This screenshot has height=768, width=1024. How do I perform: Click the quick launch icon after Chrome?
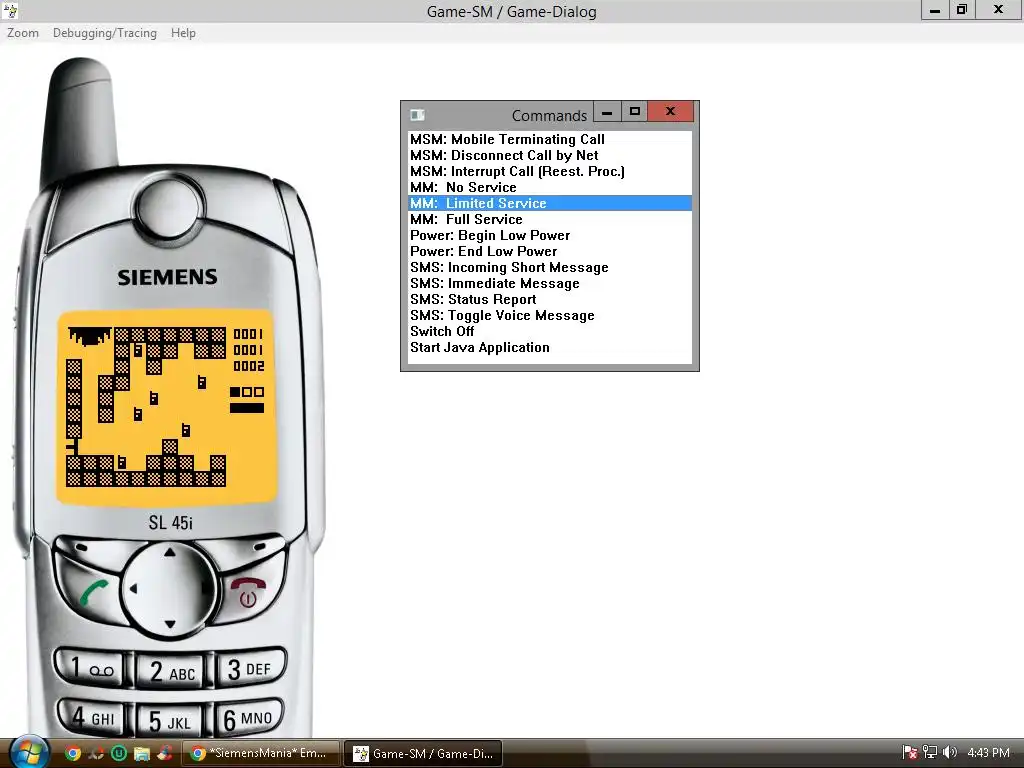tap(96, 753)
